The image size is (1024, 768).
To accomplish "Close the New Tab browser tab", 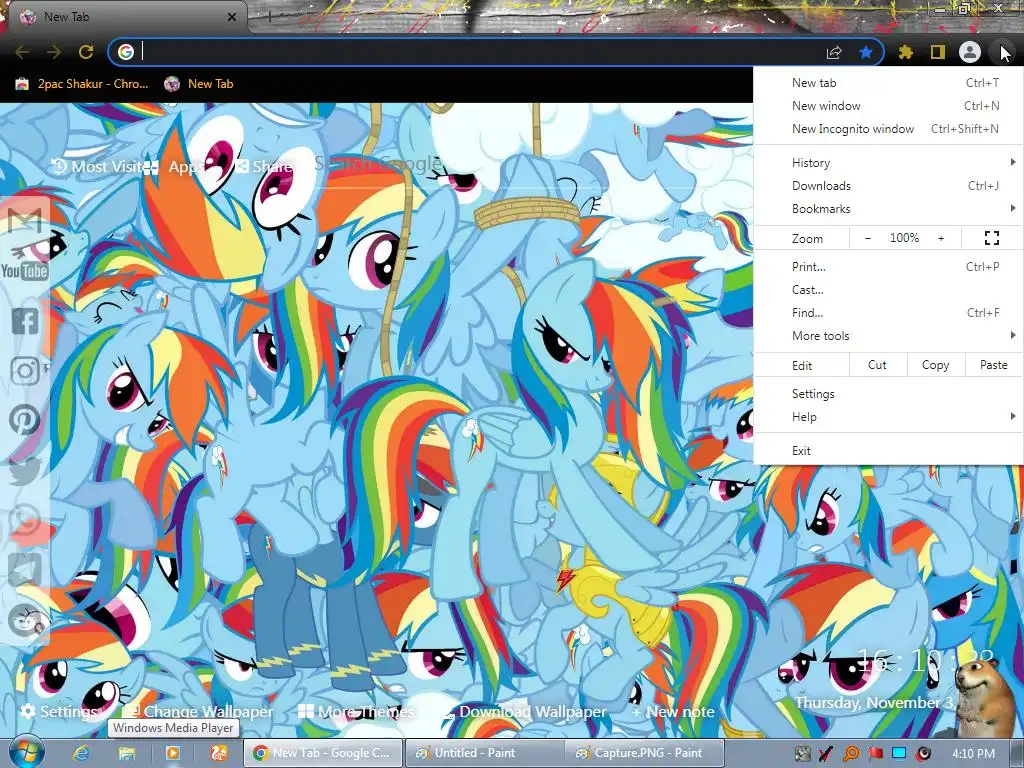I will click(x=232, y=17).
